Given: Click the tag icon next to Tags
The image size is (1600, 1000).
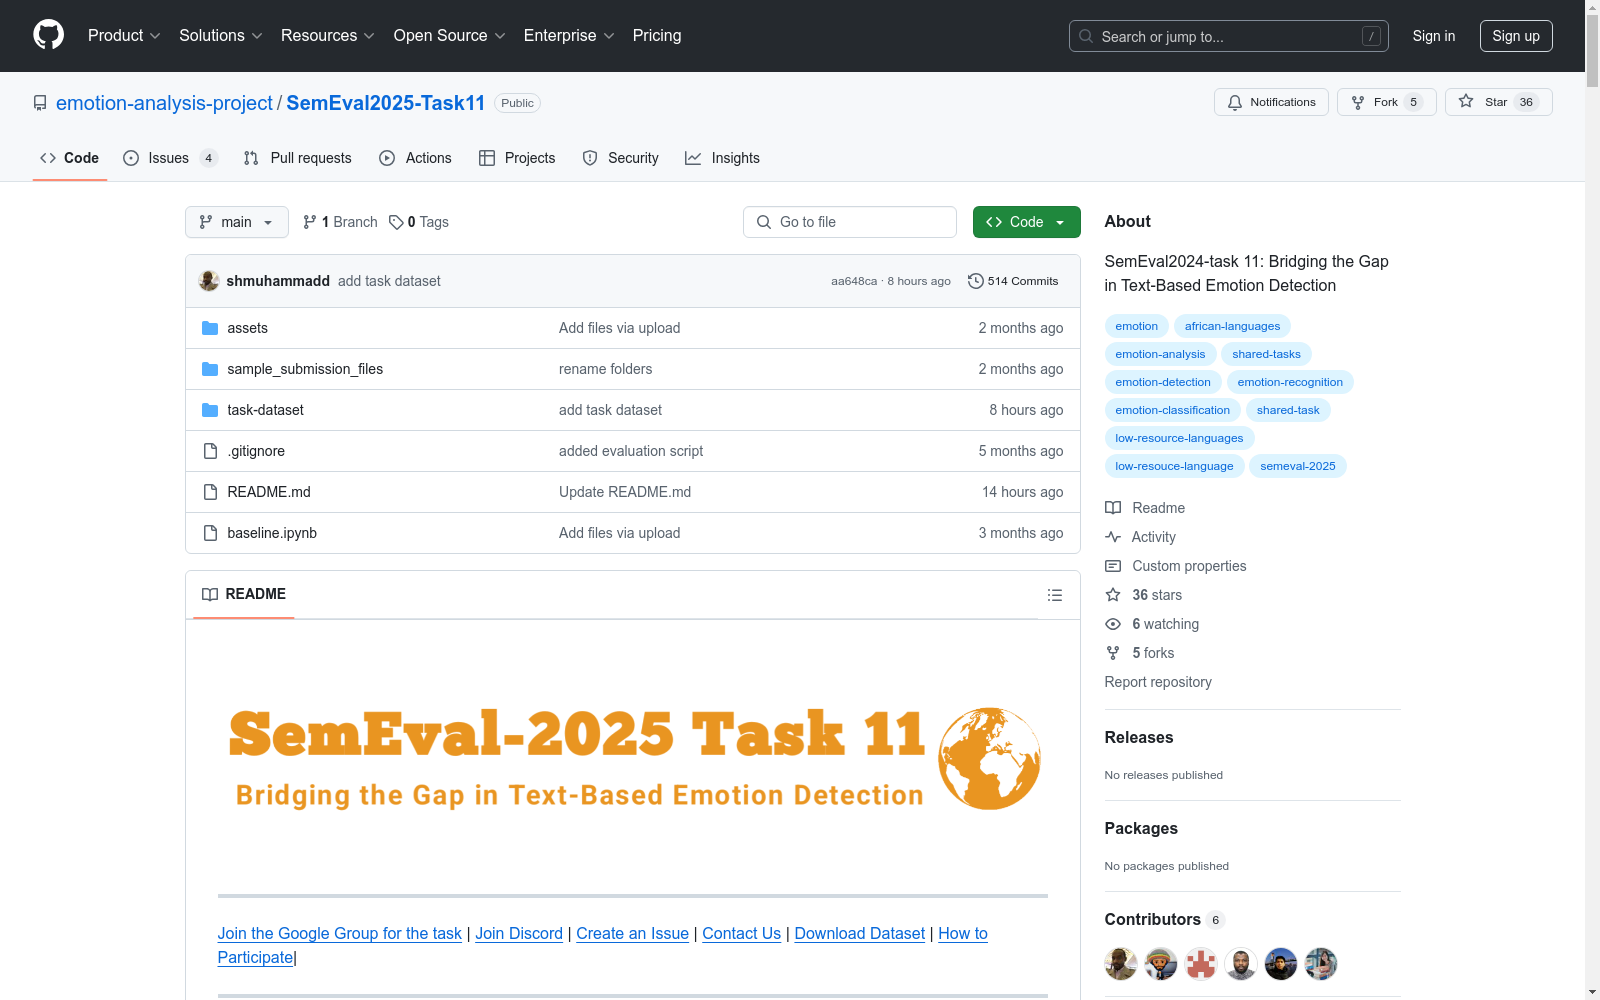Looking at the screenshot, I should [x=396, y=222].
